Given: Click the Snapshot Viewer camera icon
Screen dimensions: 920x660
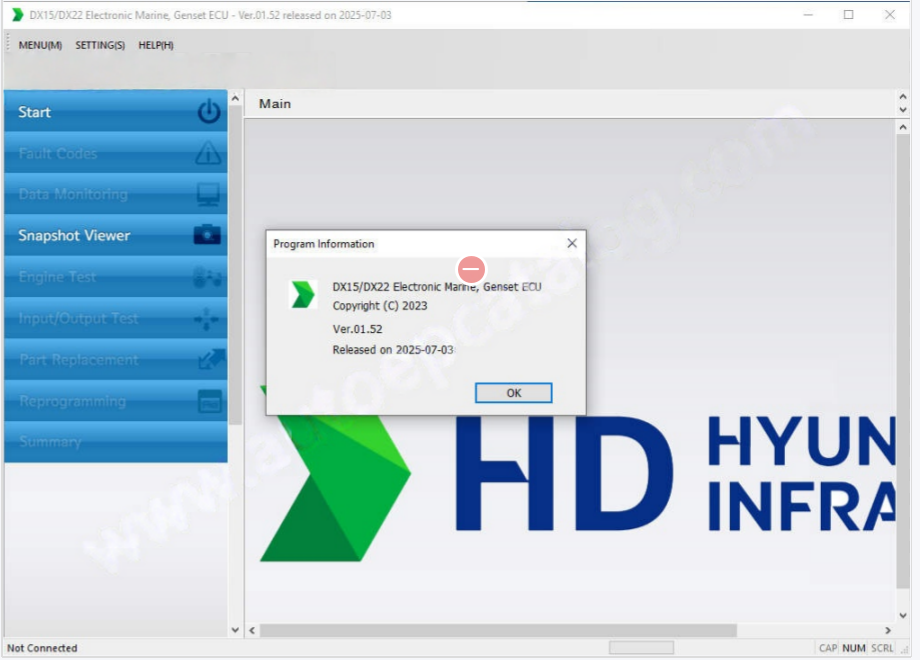Looking at the screenshot, I should click(207, 236).
